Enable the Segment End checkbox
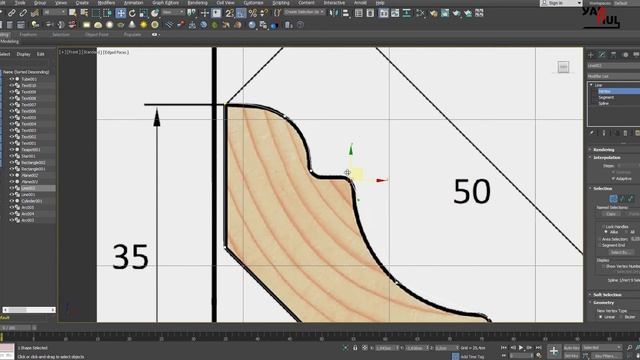This screenshot has width=640, height=360. pyautogui.click(x=600, y=245)
